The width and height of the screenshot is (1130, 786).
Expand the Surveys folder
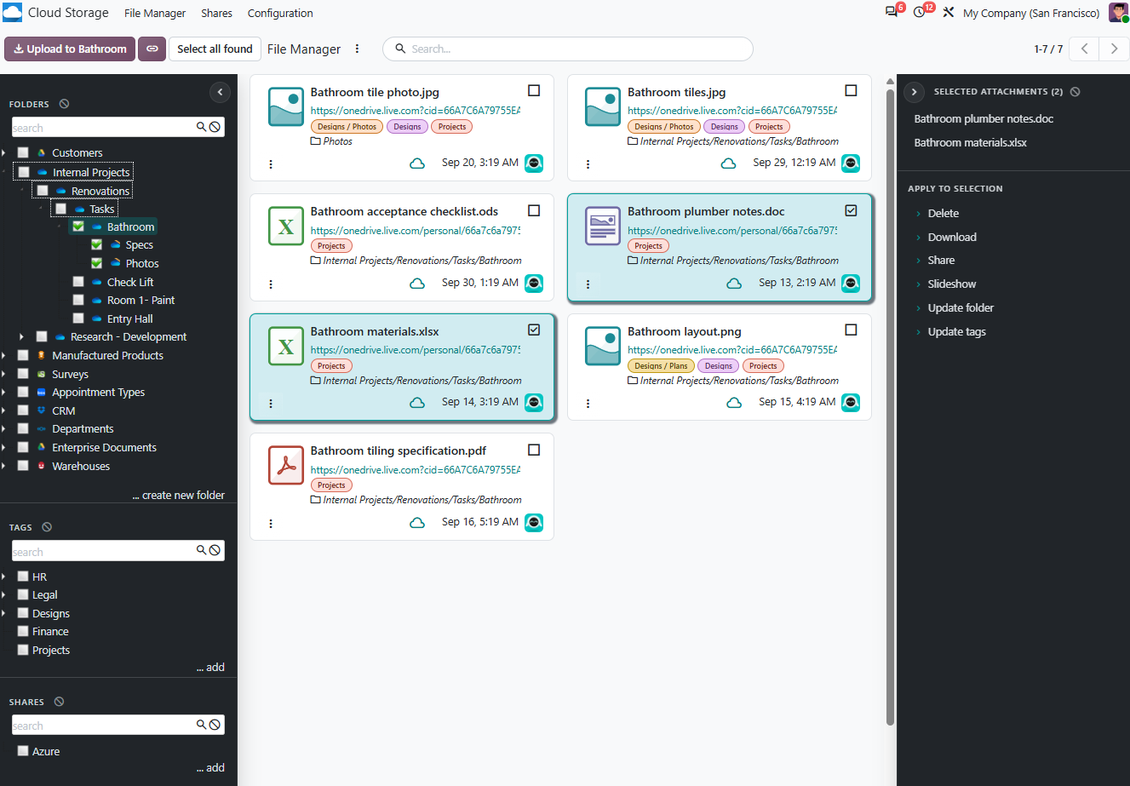(4, 374)
